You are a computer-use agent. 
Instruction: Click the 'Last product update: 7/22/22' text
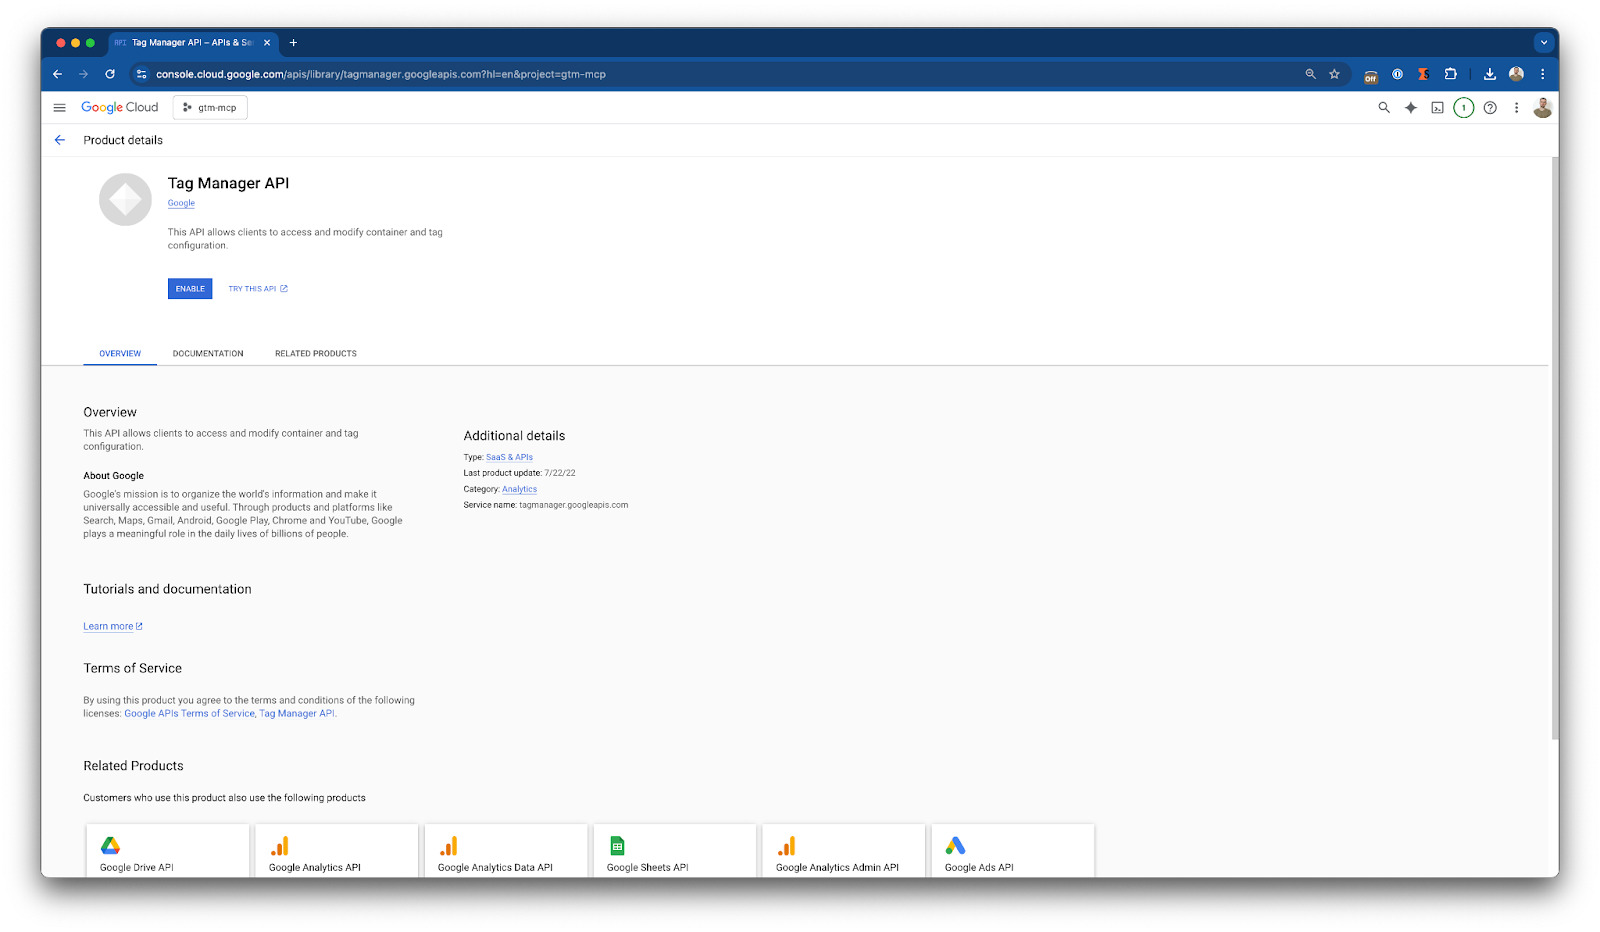(519, 473)
